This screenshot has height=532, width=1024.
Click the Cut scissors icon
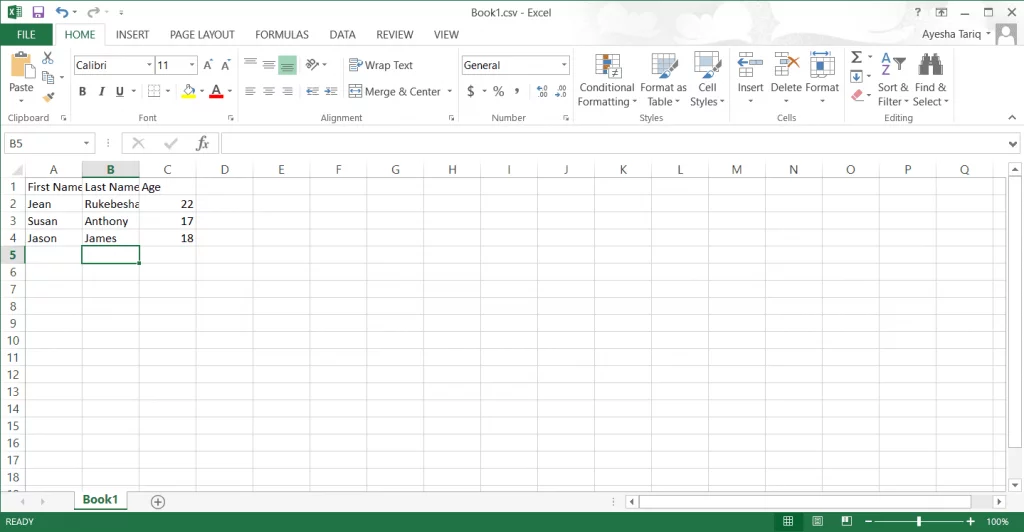[x=48, y=59]
